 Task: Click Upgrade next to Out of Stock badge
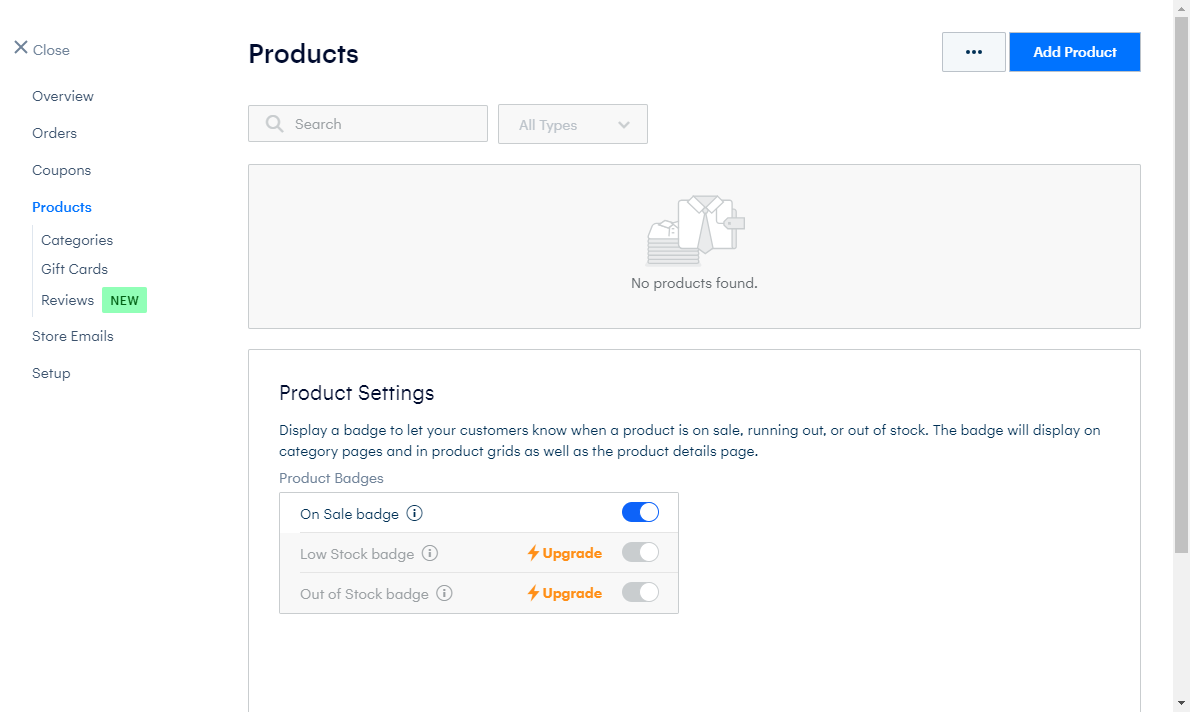point(565,593)
